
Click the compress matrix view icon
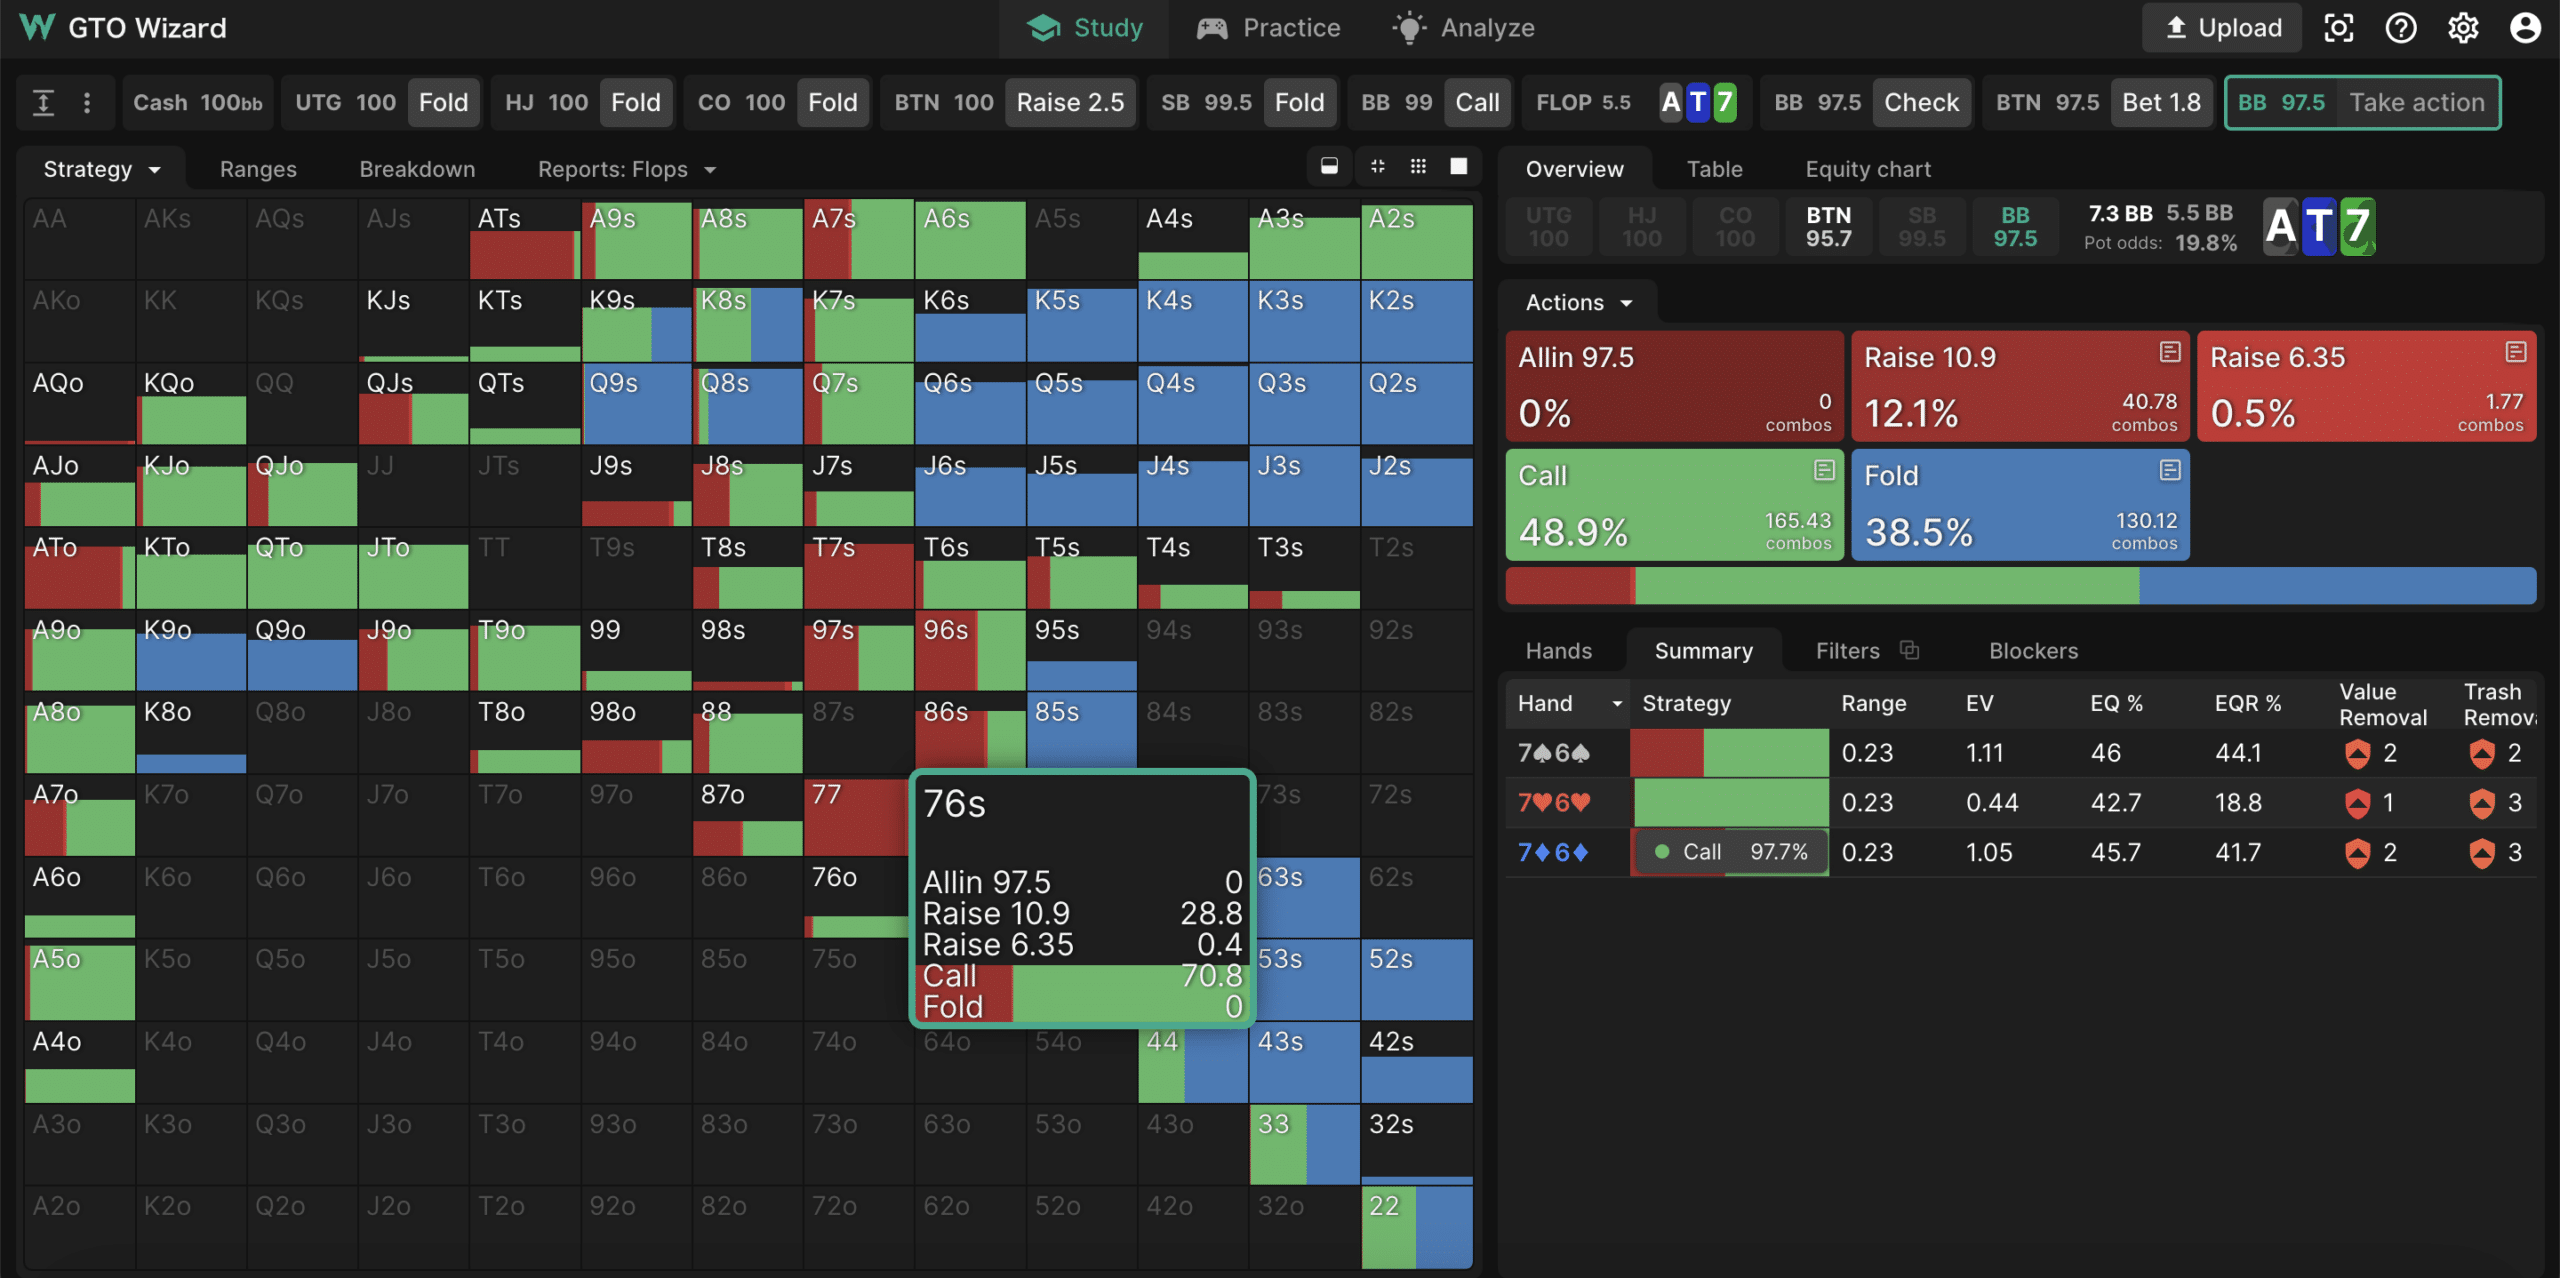(x=1377, y=167)
